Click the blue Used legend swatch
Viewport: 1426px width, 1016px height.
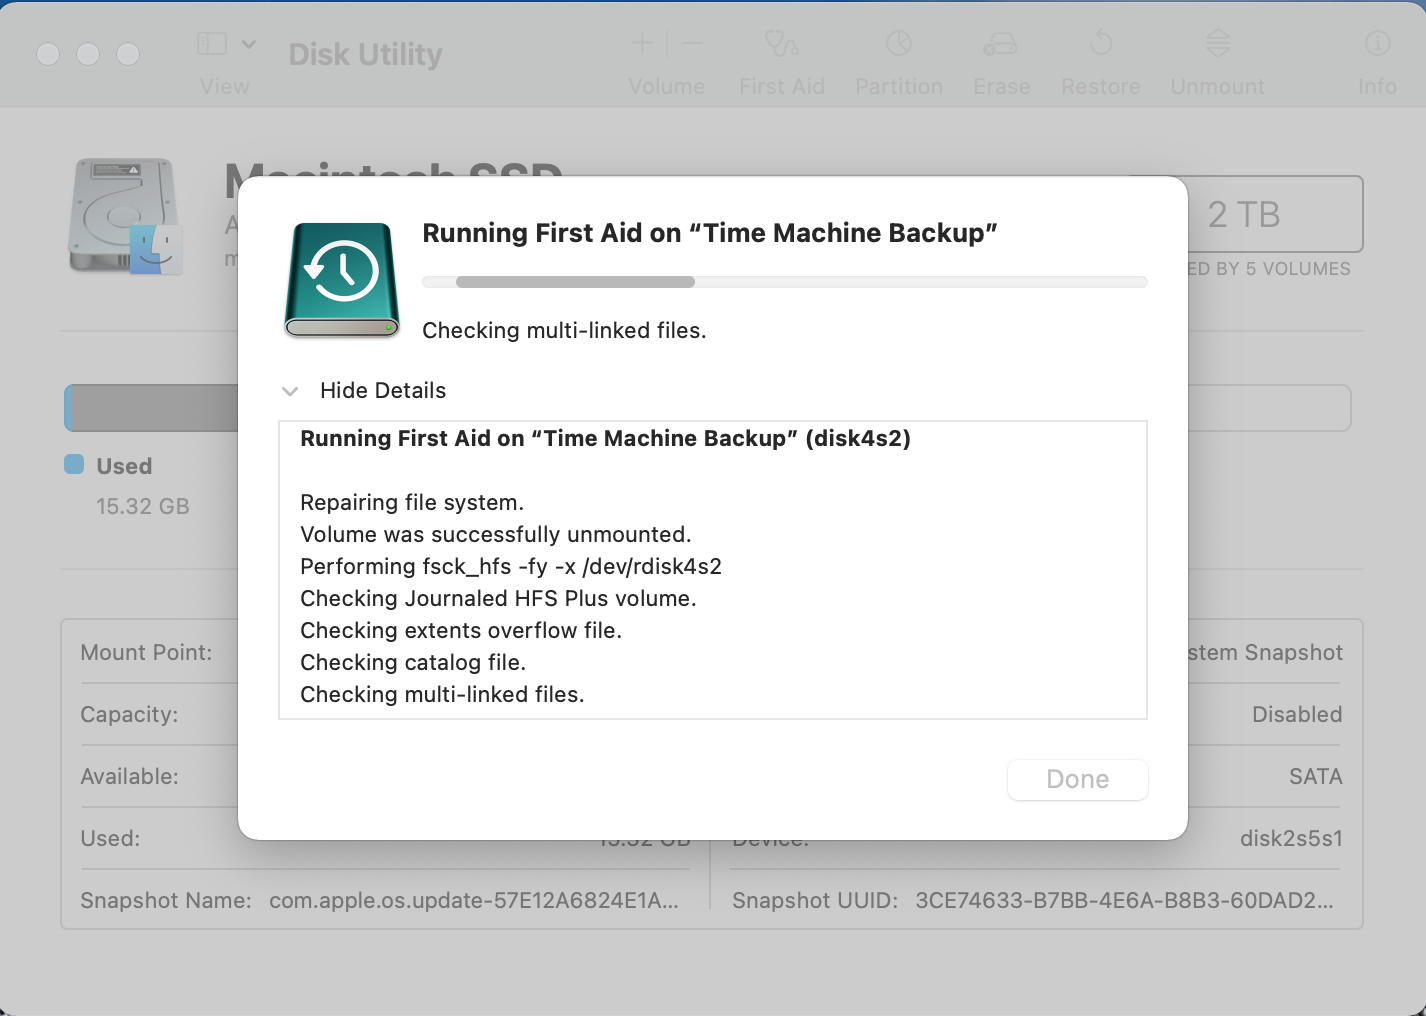pos(74,464)
